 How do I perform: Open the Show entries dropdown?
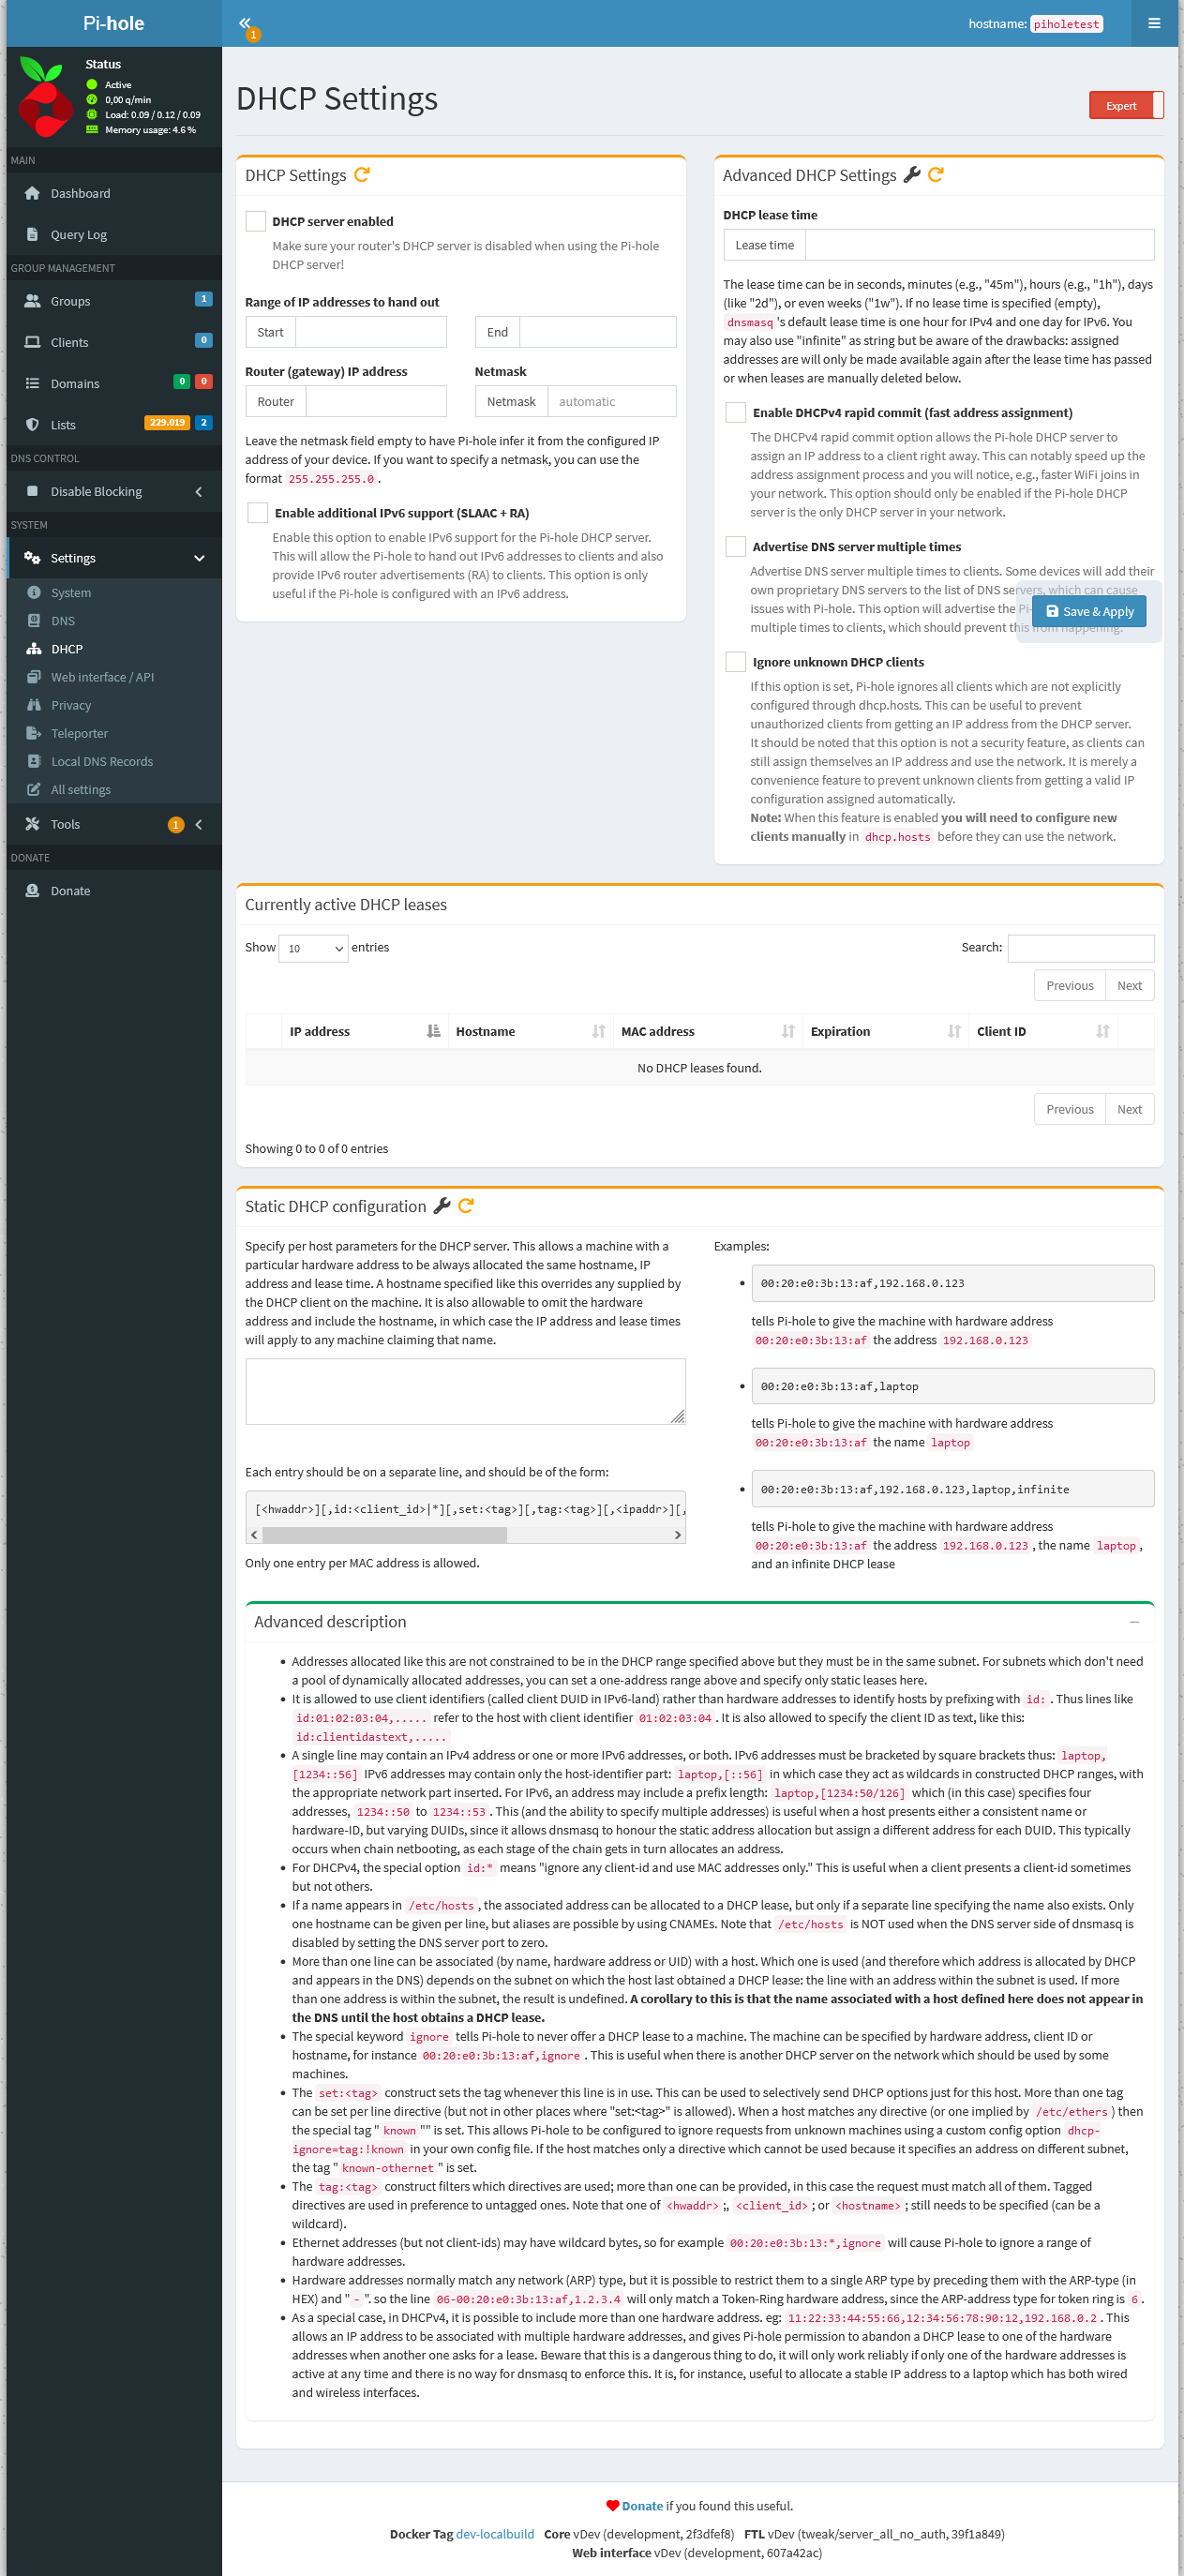313,948
